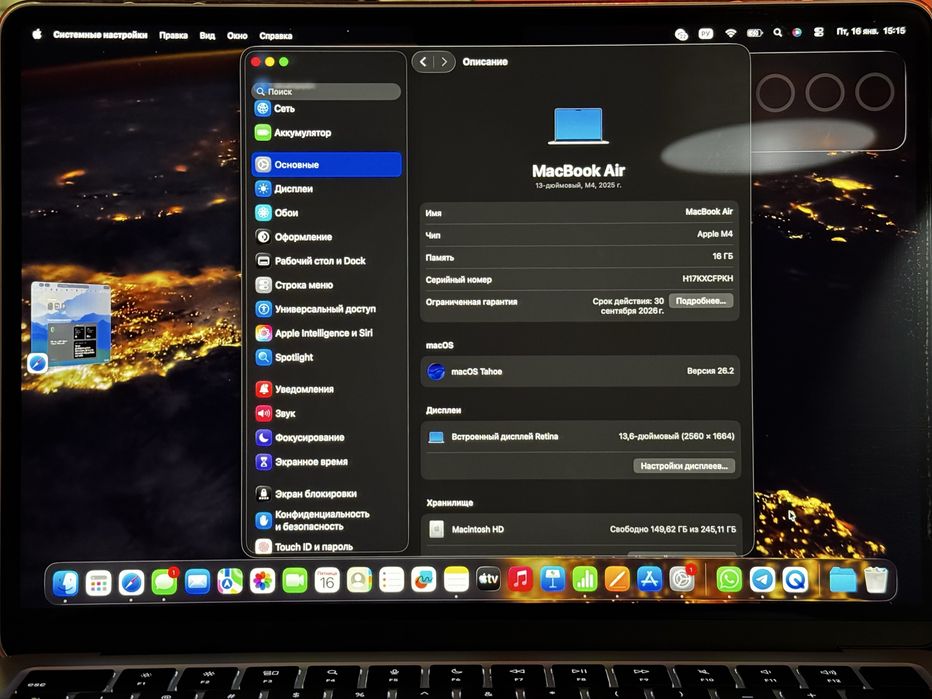Image resolution: width=932 pixels, height=699 pixels.
Task: Click the Macintosh HD storage row
Action: click(580, 529)
